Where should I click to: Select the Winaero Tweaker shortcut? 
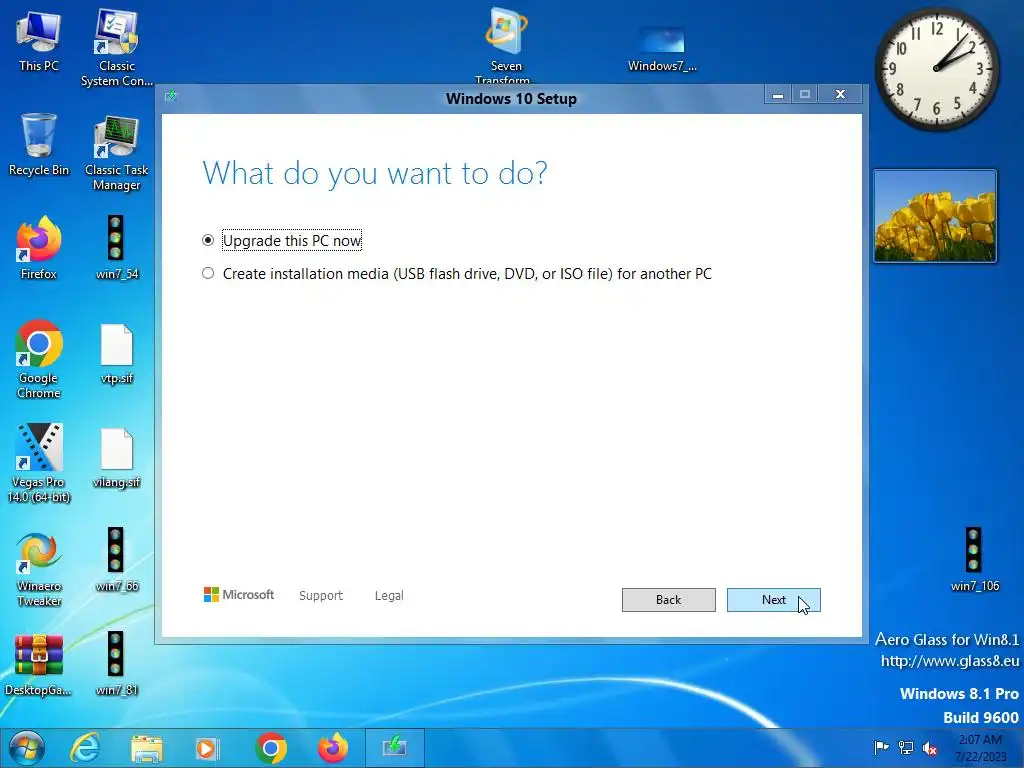39,570
